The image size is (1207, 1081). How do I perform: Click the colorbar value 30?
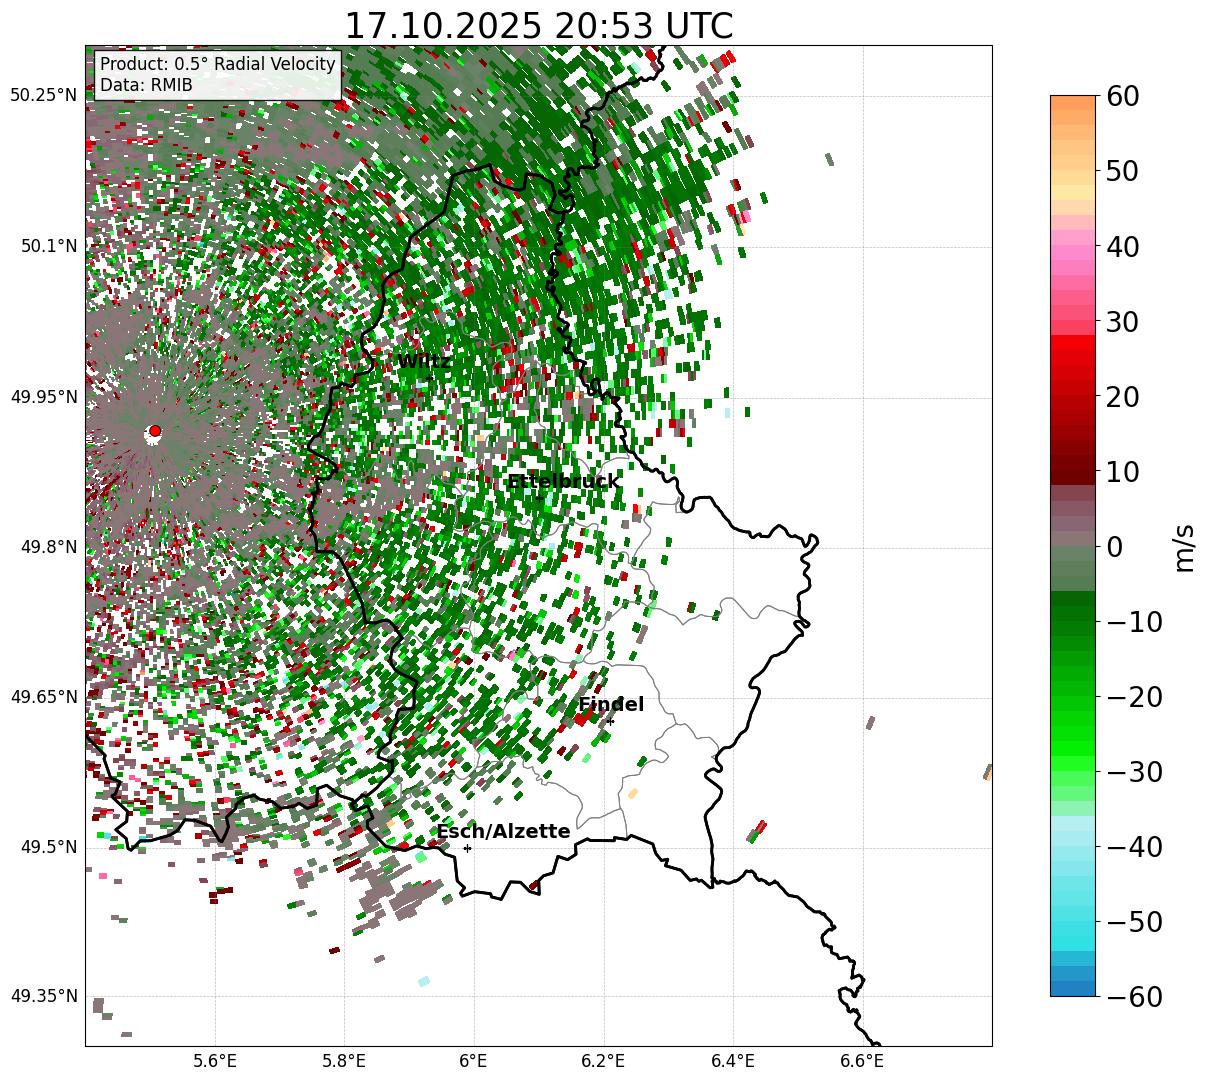click(x=1124, y=322)
